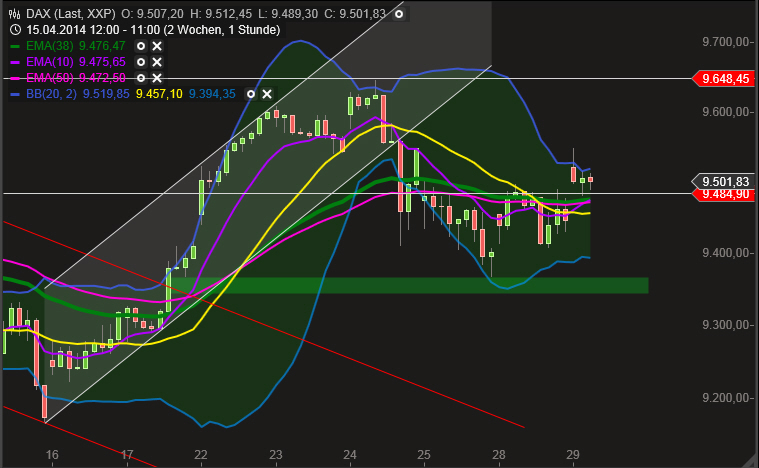Click the purple EMA(10) color dash
The image size is (759, 468).
(x=15, y=62)
